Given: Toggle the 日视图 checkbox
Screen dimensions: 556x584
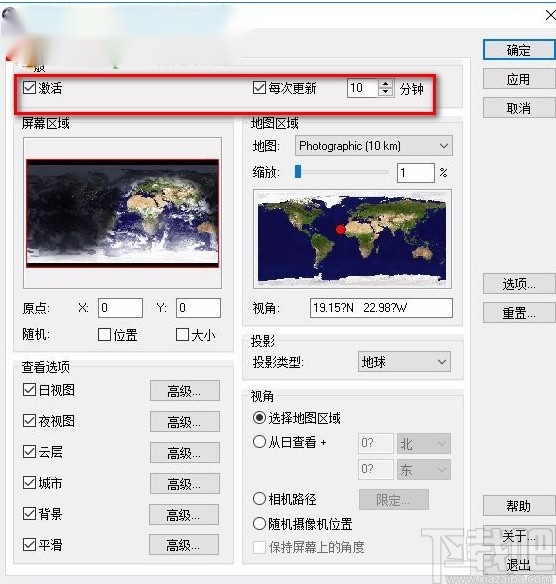Looking at the screenshot, I should 29,390.
